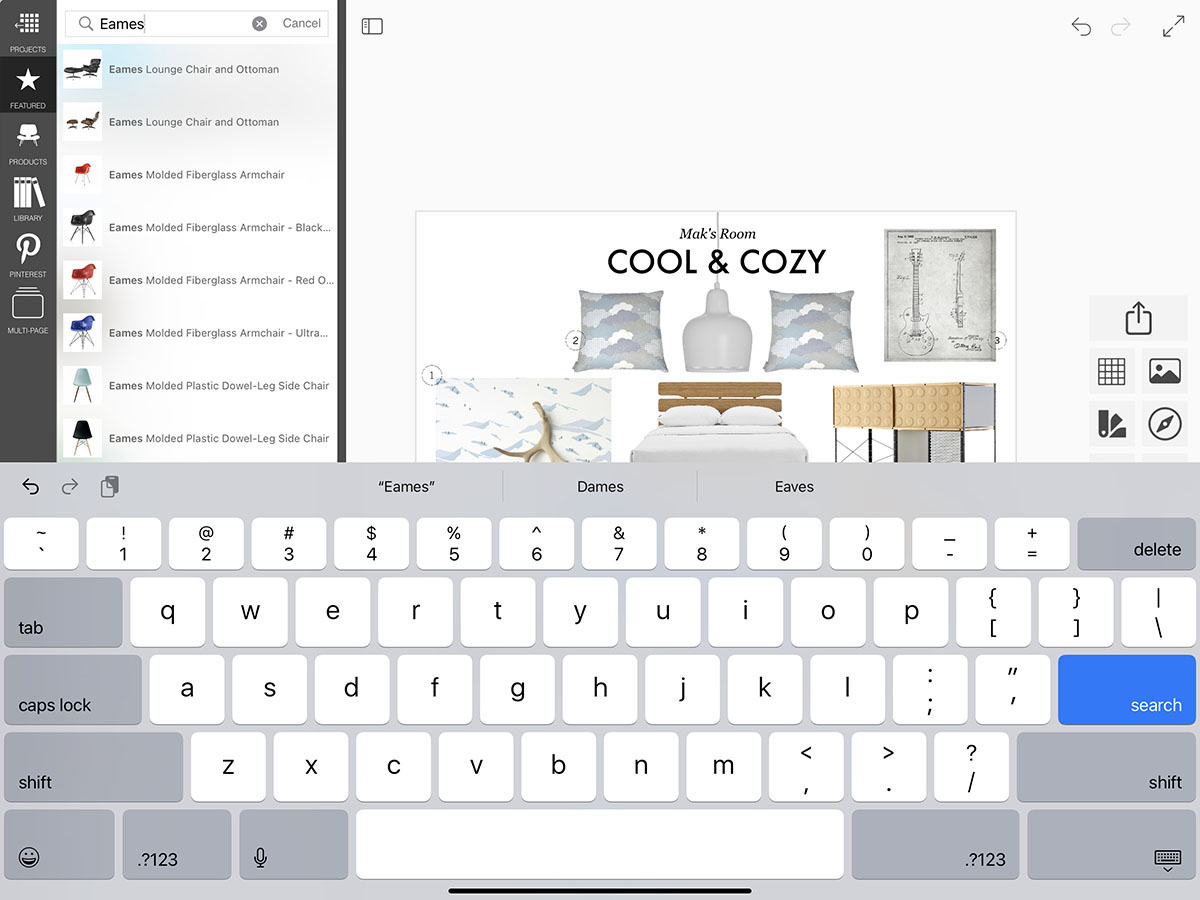Open the Products chair icon
This screenshot has height=900, width=1200.
[x=28, y=141]
